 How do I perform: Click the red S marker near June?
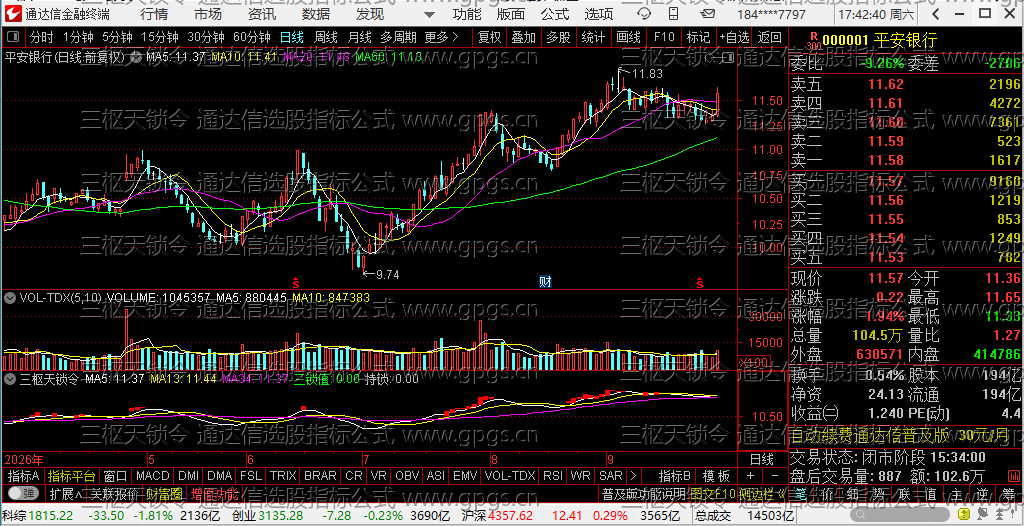pos(295,282)
